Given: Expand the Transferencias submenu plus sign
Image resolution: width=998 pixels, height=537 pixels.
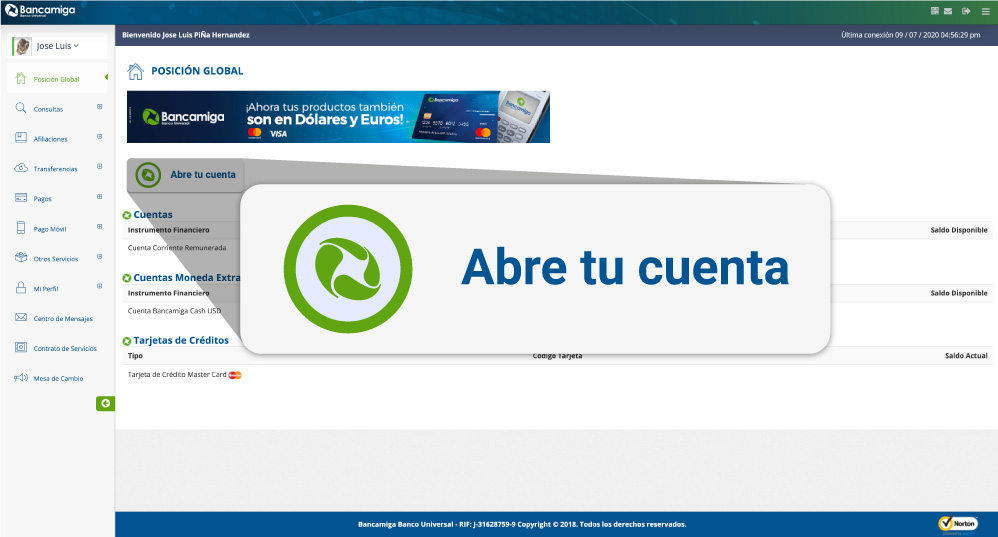Looking at the screenshot, I should click(99, 166).
